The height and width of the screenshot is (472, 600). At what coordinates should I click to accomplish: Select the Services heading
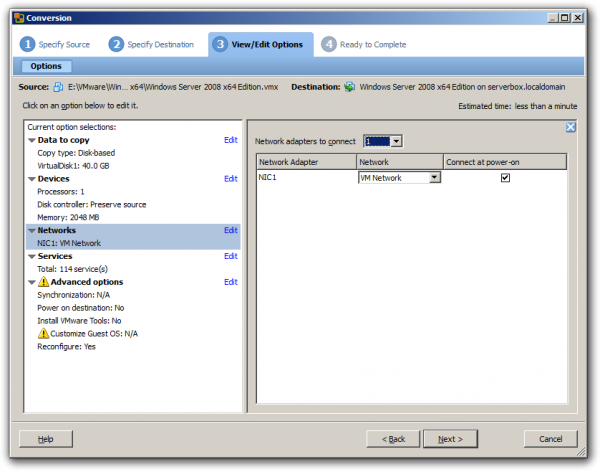(55, 256)
